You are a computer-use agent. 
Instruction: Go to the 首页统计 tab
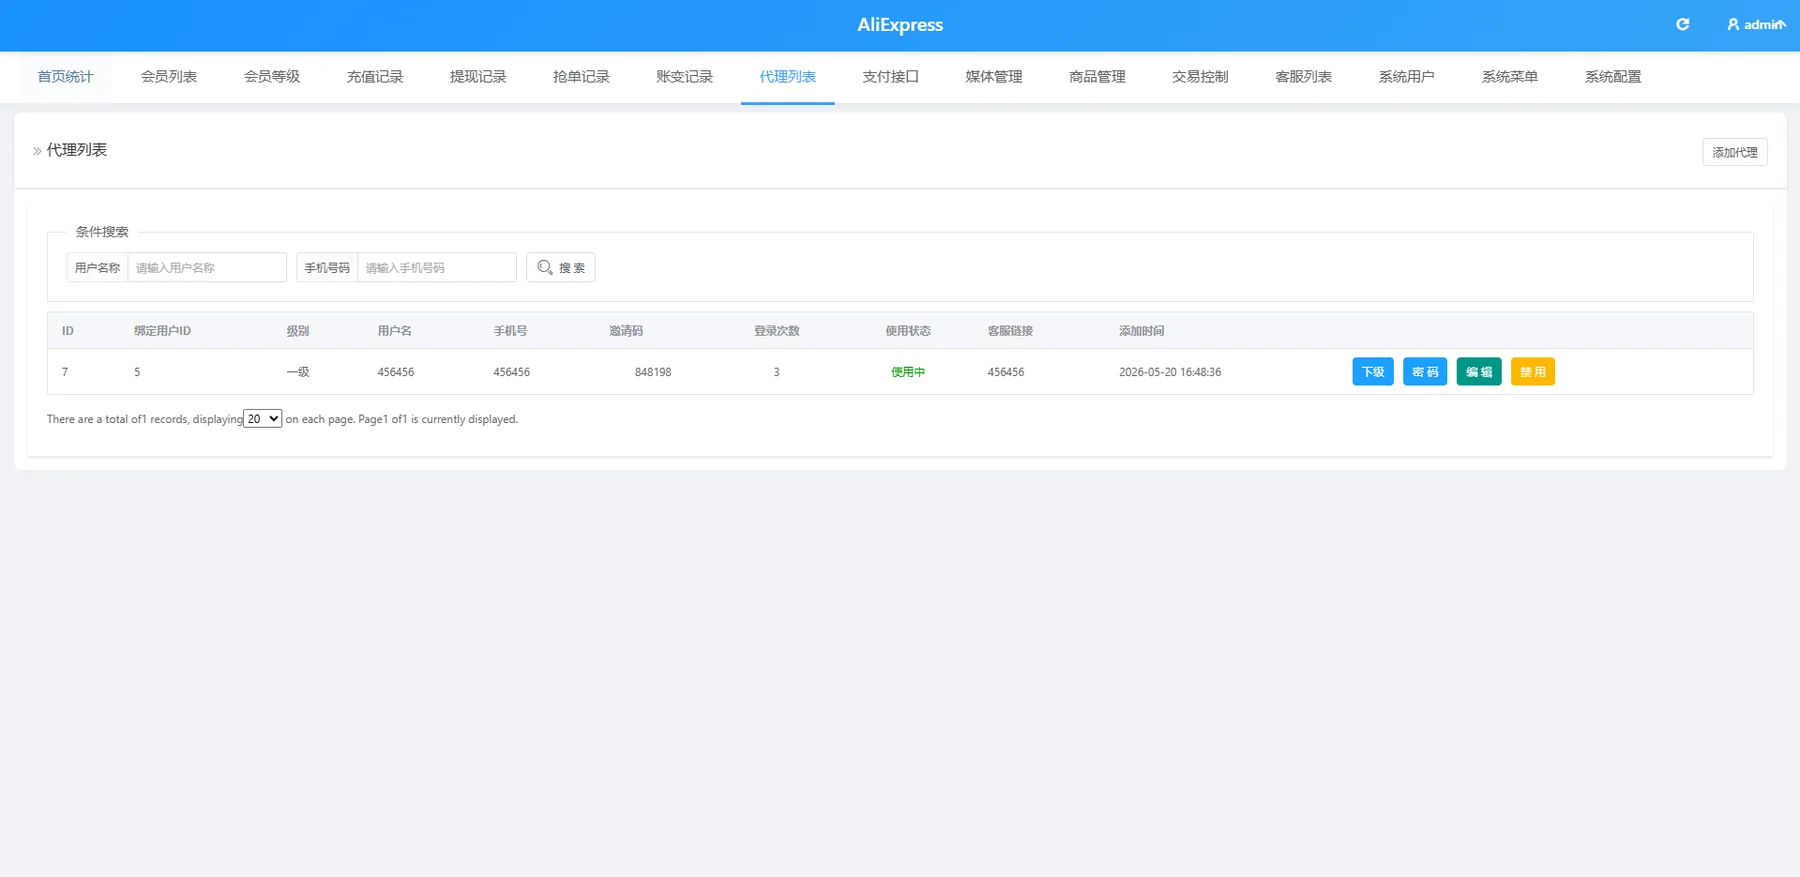point(65,77)
